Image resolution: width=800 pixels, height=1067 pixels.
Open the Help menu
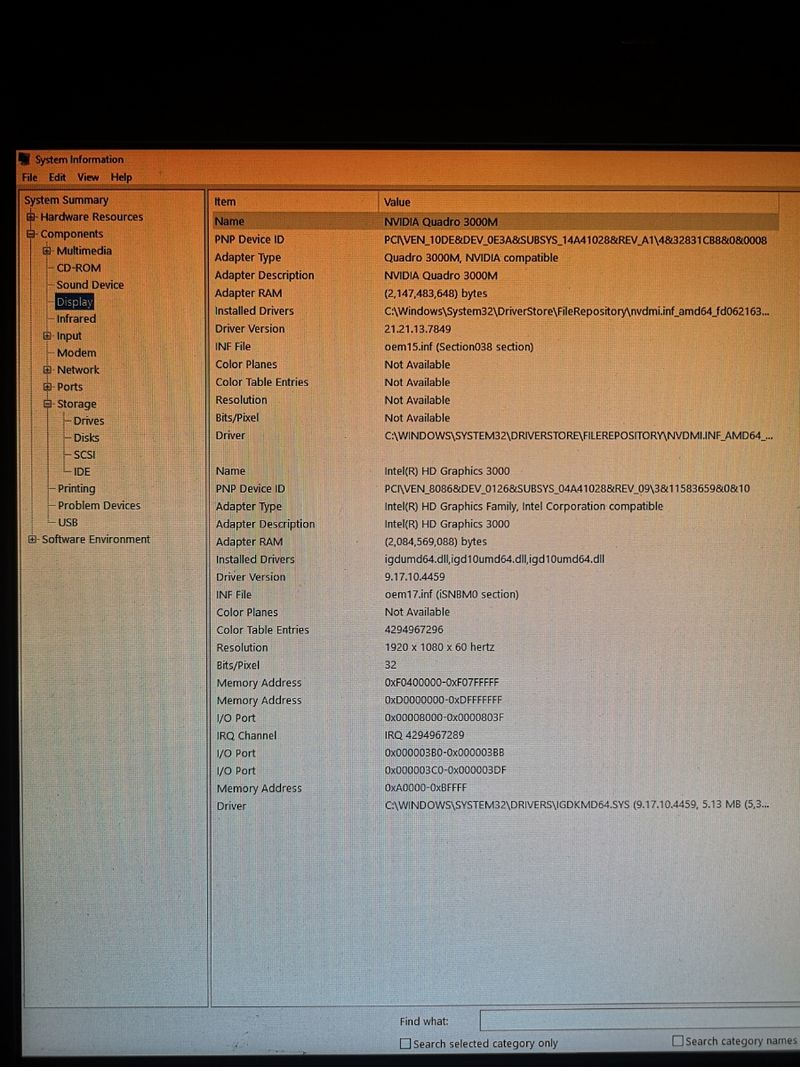pyautogui.click(x=121, y=177)
